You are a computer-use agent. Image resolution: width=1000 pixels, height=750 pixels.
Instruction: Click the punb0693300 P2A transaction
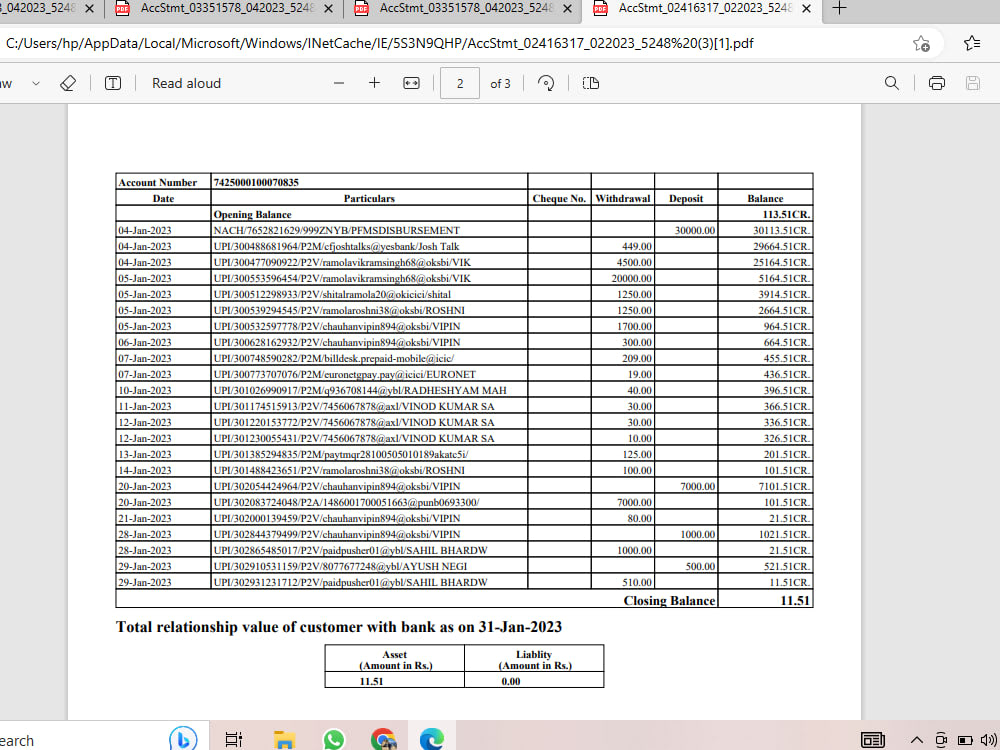coord(346,502)
